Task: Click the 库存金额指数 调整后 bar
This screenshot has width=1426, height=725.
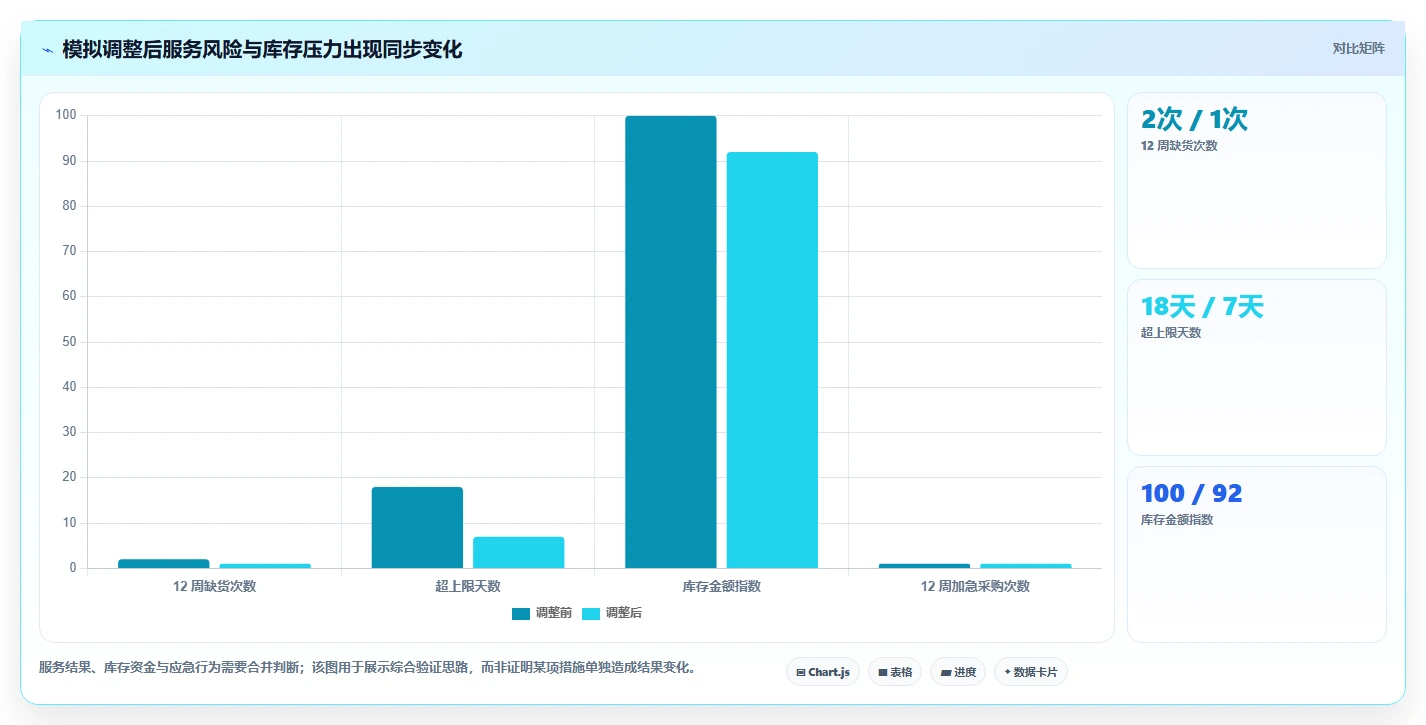Action: 772,360
